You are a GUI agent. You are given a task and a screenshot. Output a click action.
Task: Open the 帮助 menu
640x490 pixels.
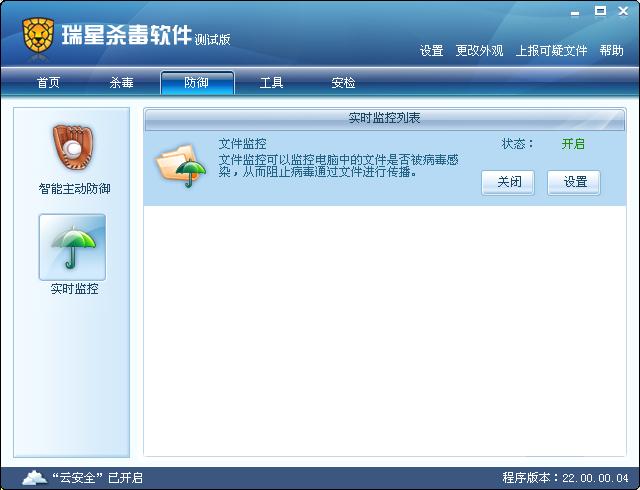point(611,51)
